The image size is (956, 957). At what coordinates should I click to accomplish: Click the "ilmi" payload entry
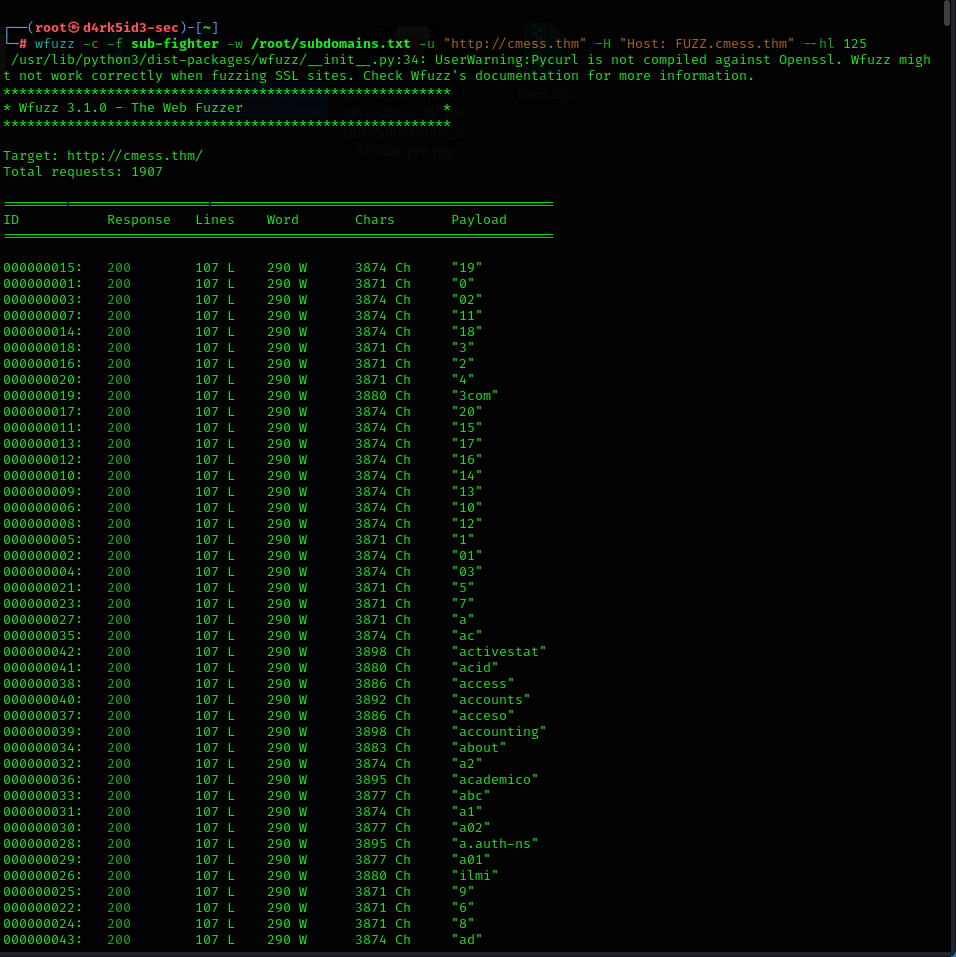474,876
